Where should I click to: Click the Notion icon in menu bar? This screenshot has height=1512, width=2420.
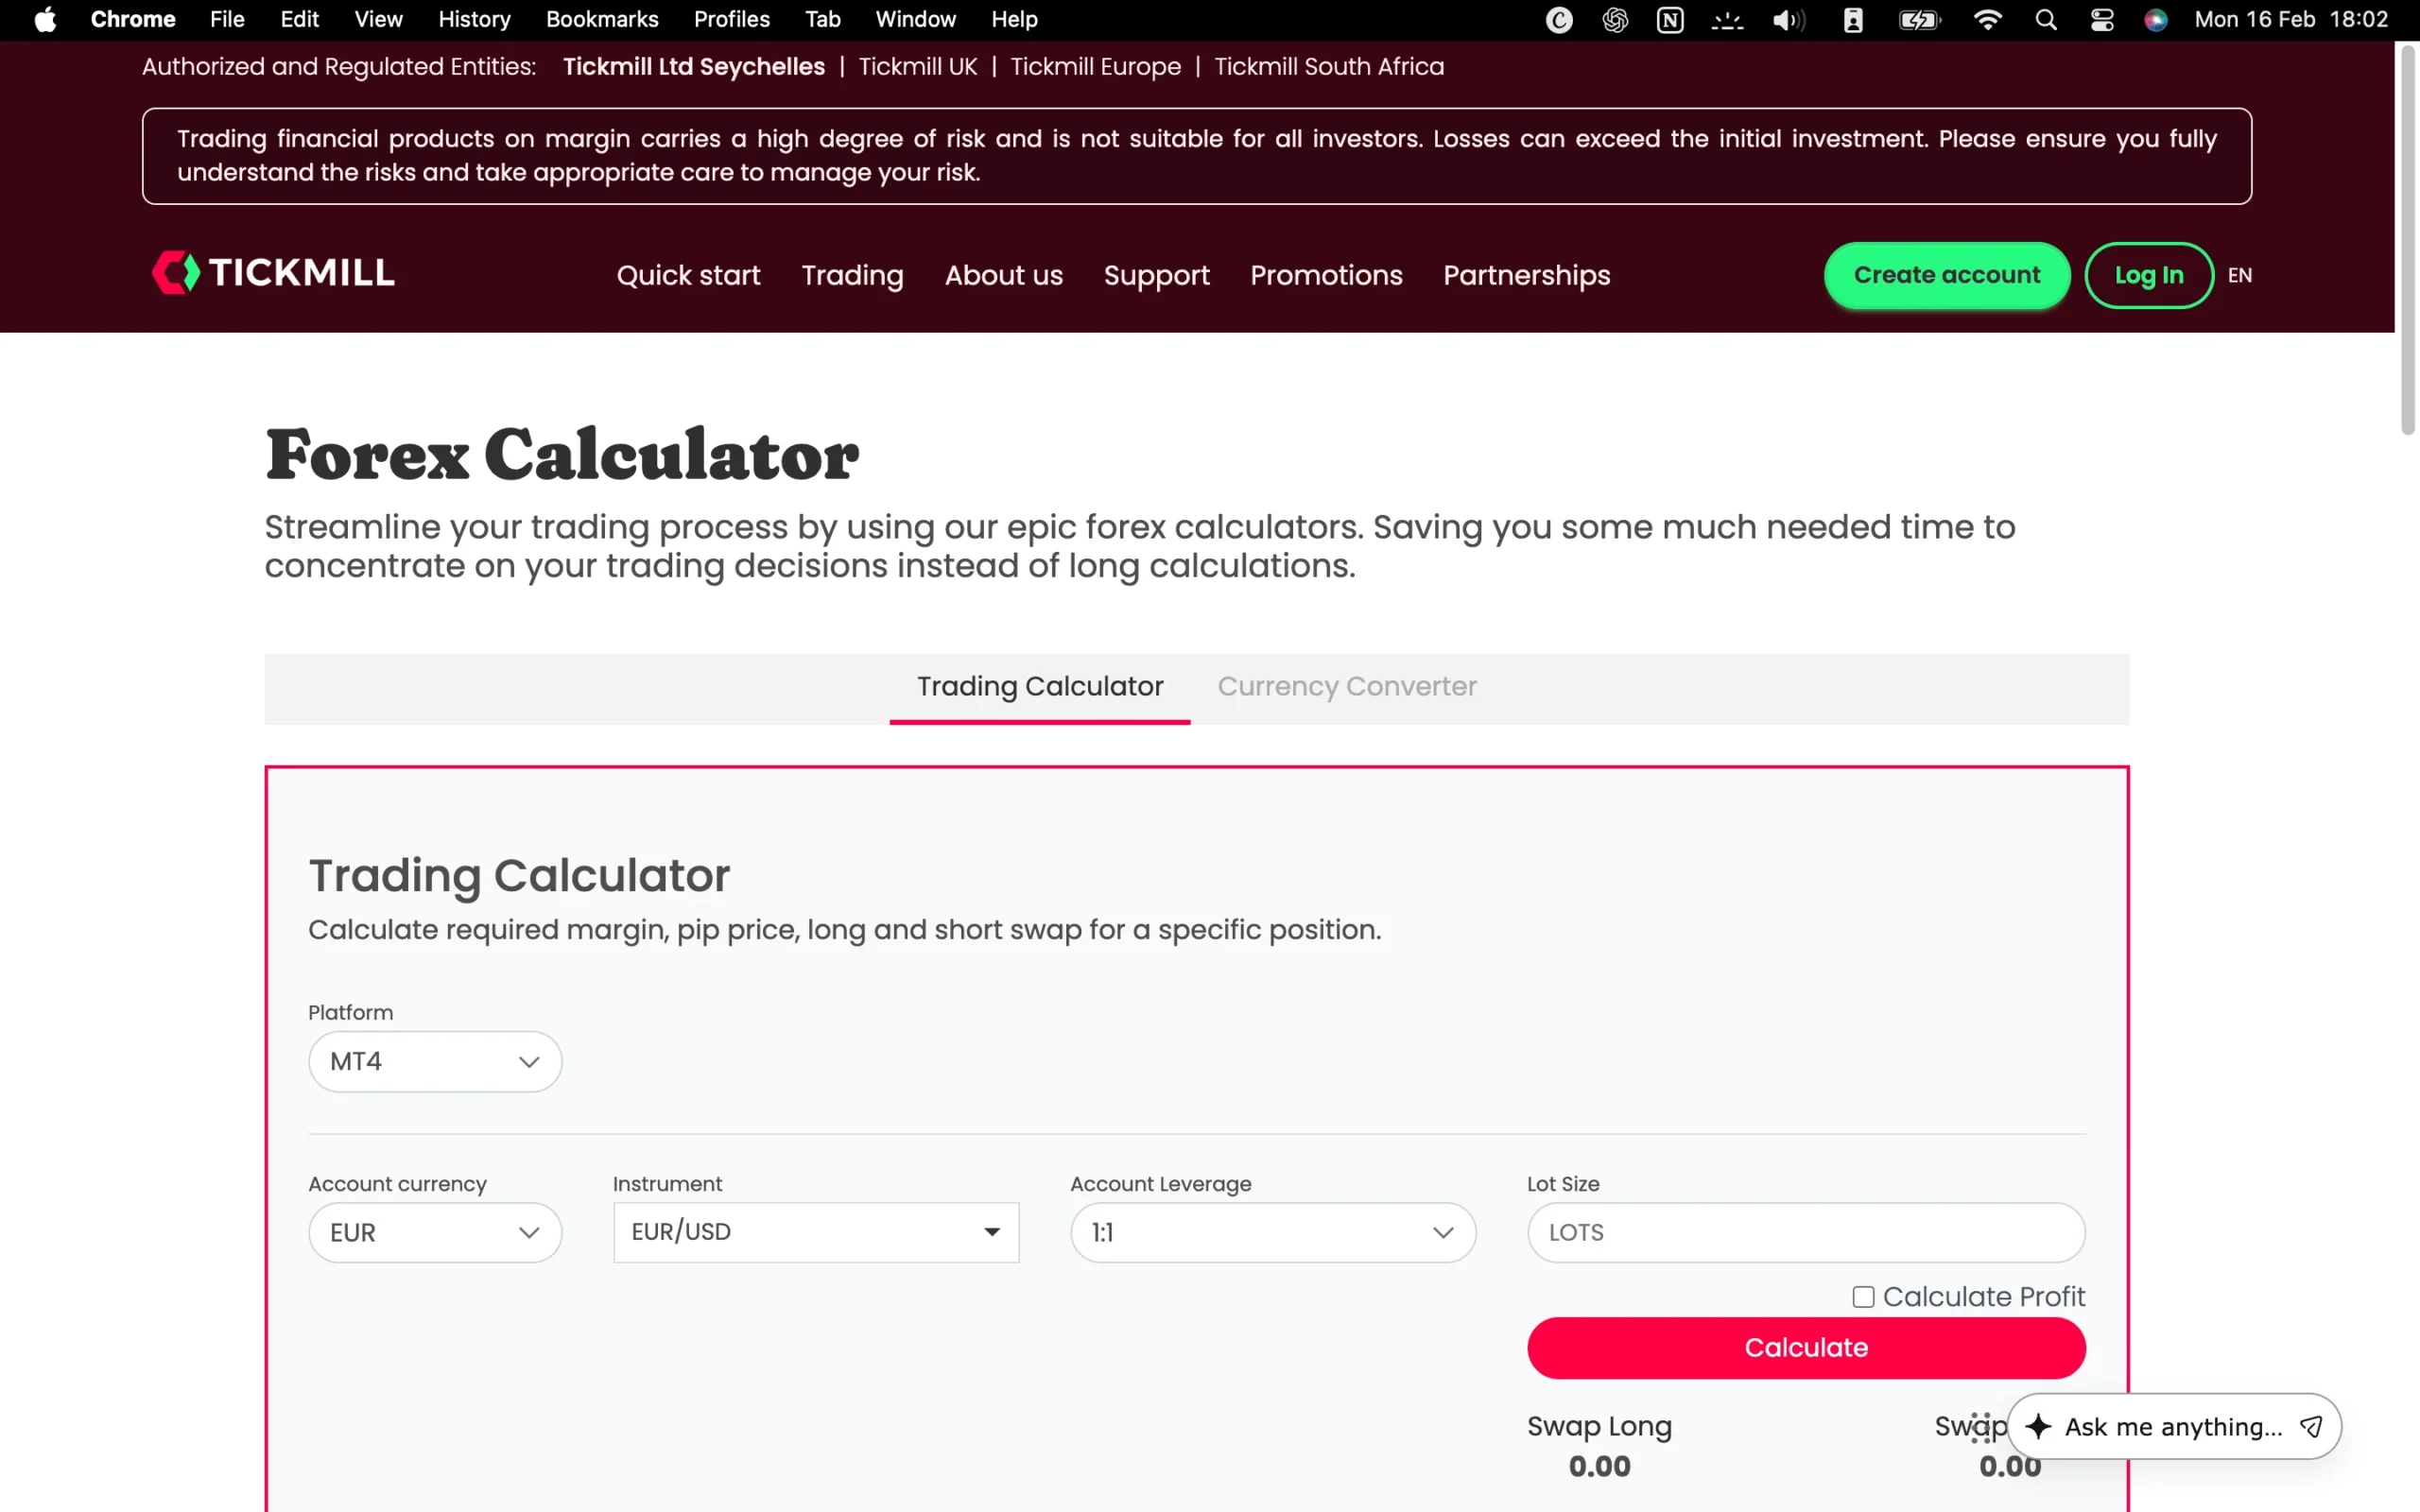1670,20
